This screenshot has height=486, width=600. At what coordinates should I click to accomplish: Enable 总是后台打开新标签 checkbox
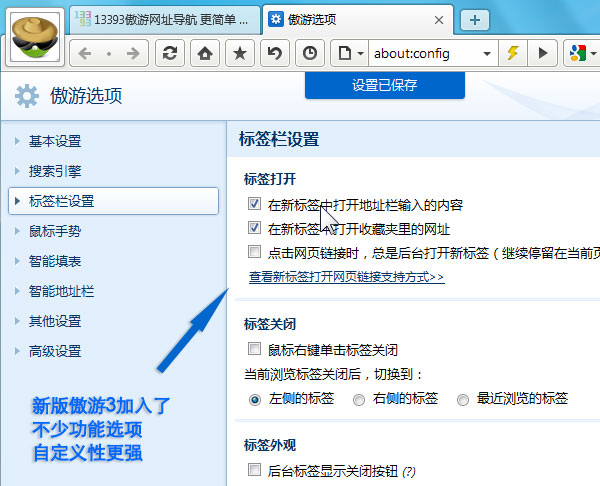click(254, 252)
